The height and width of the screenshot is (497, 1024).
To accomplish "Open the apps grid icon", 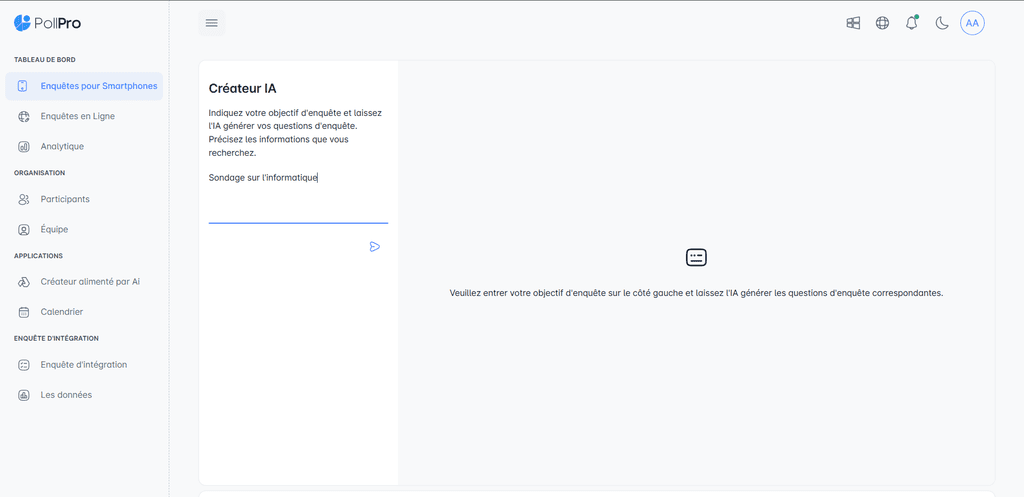I will 853,23.
